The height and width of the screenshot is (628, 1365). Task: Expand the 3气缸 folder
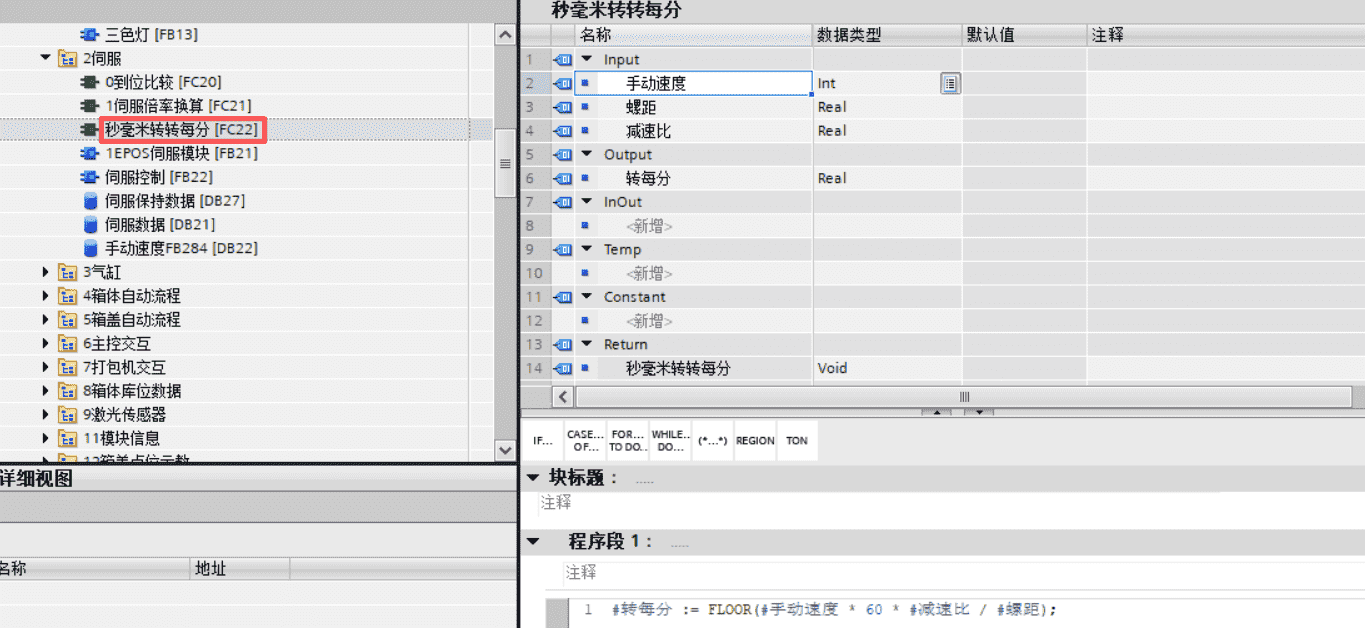click(46, 272)
